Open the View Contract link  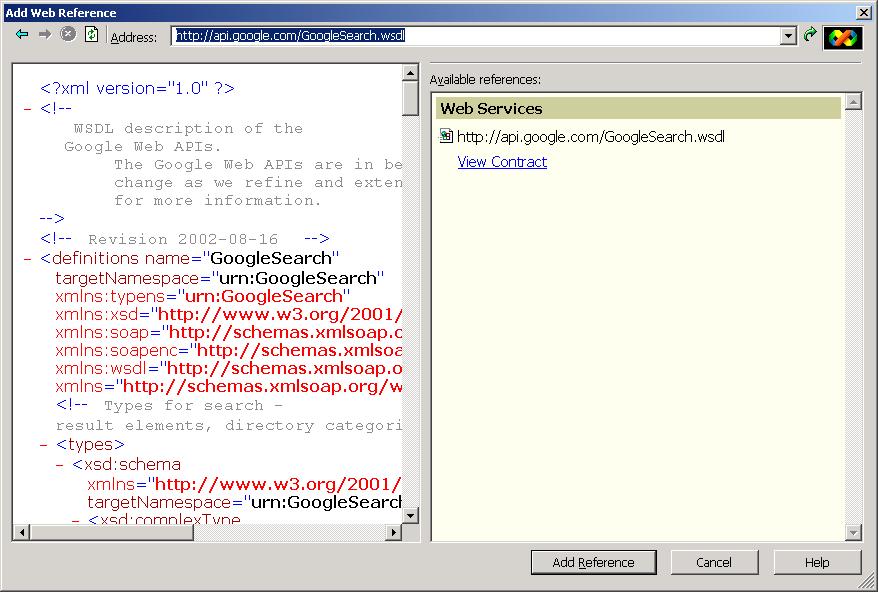coord(502,162)
